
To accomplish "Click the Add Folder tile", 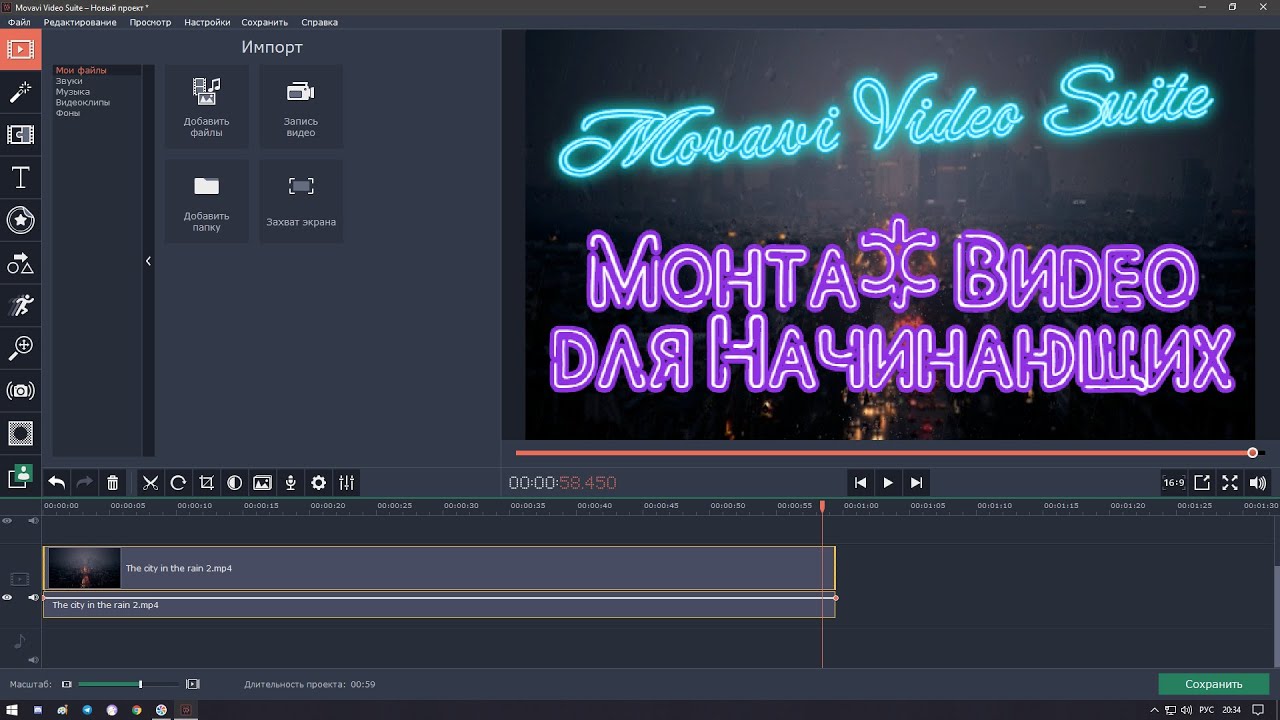I will tap(206, 201).
